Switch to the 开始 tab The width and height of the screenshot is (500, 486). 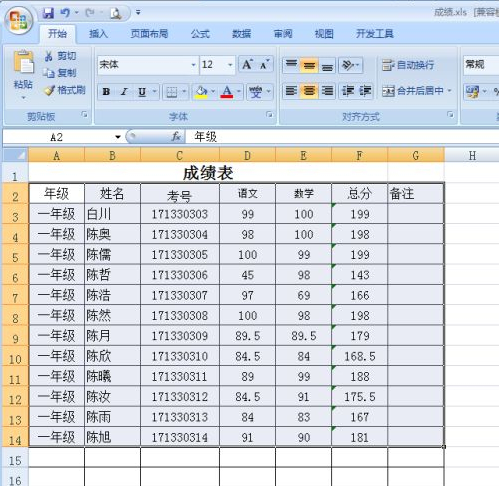pos(57,34)
